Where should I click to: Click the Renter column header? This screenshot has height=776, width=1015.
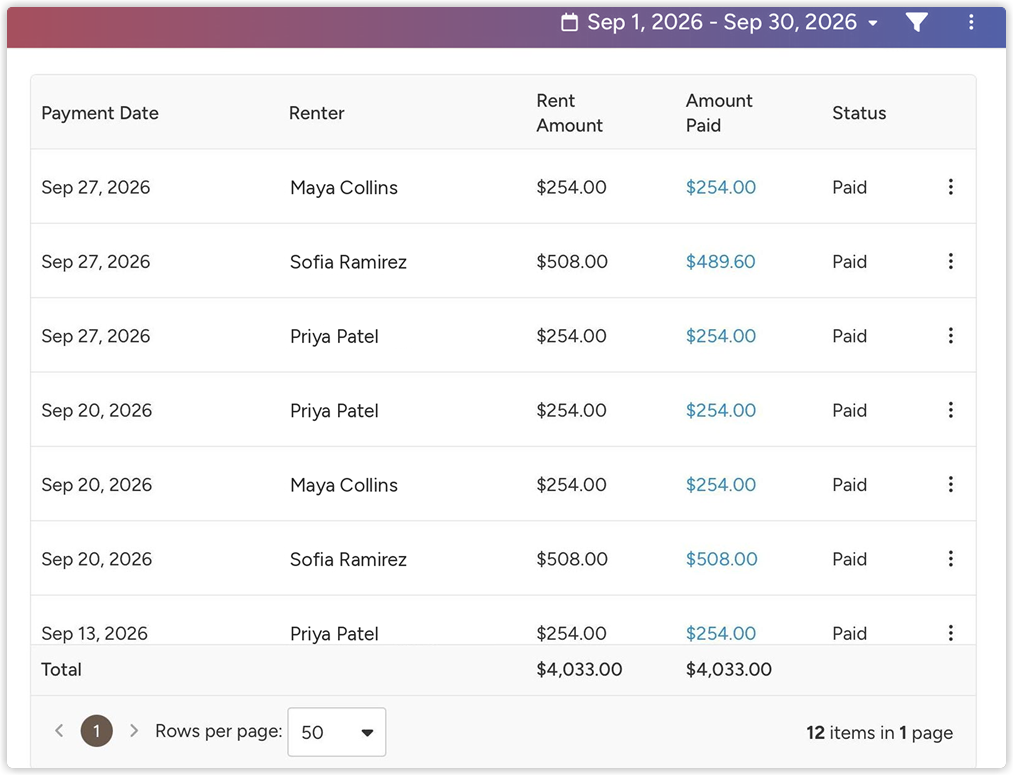pos(317,113)
